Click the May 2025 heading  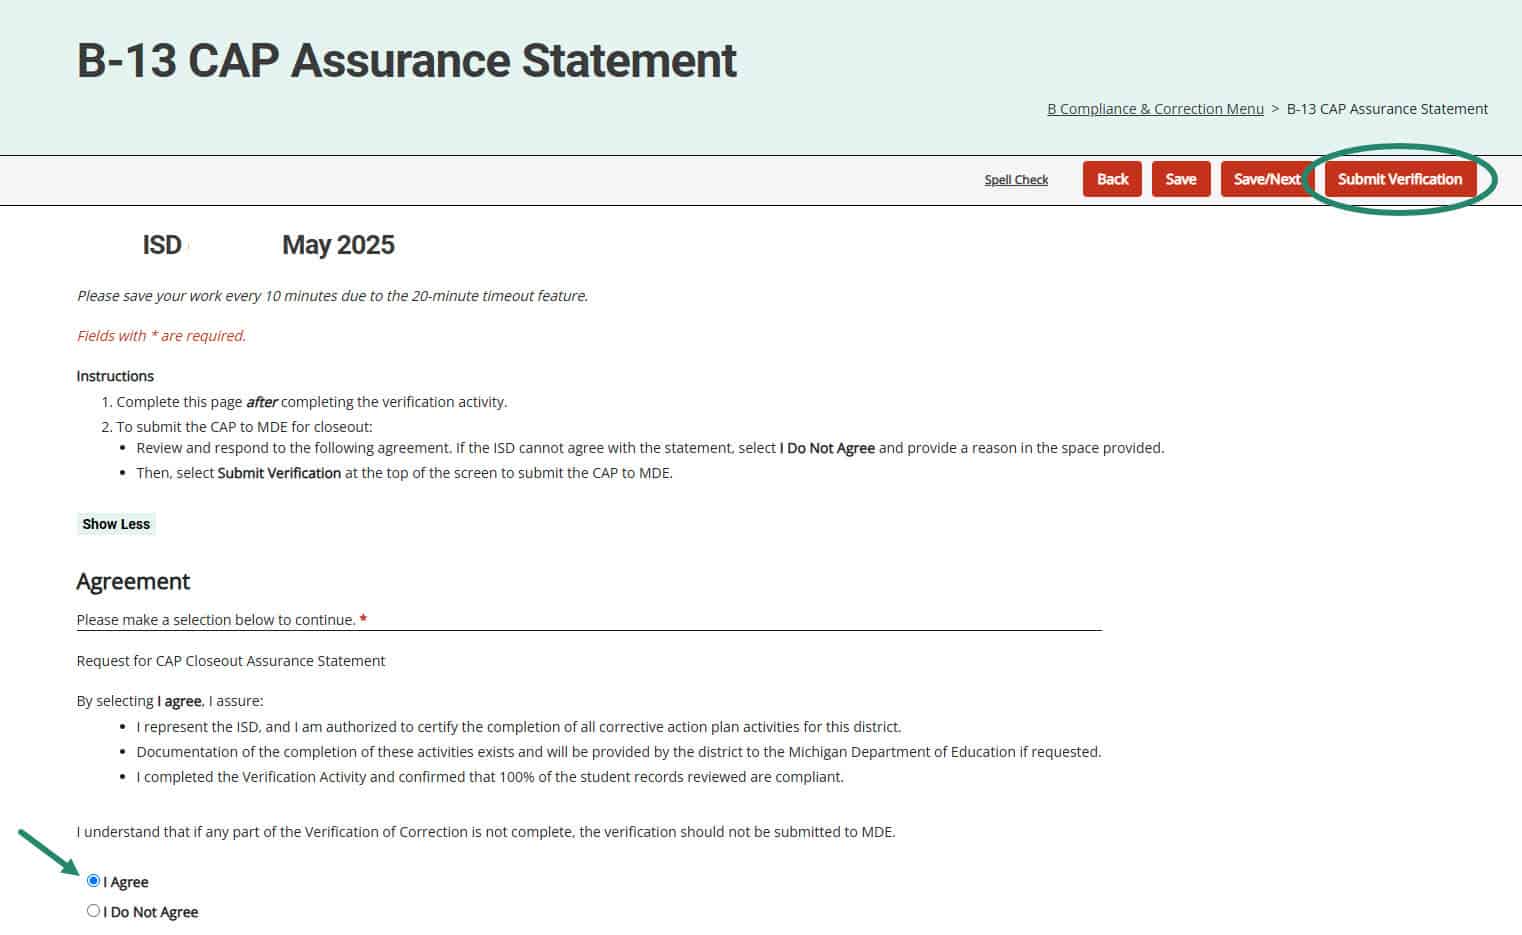coord(338,245)
